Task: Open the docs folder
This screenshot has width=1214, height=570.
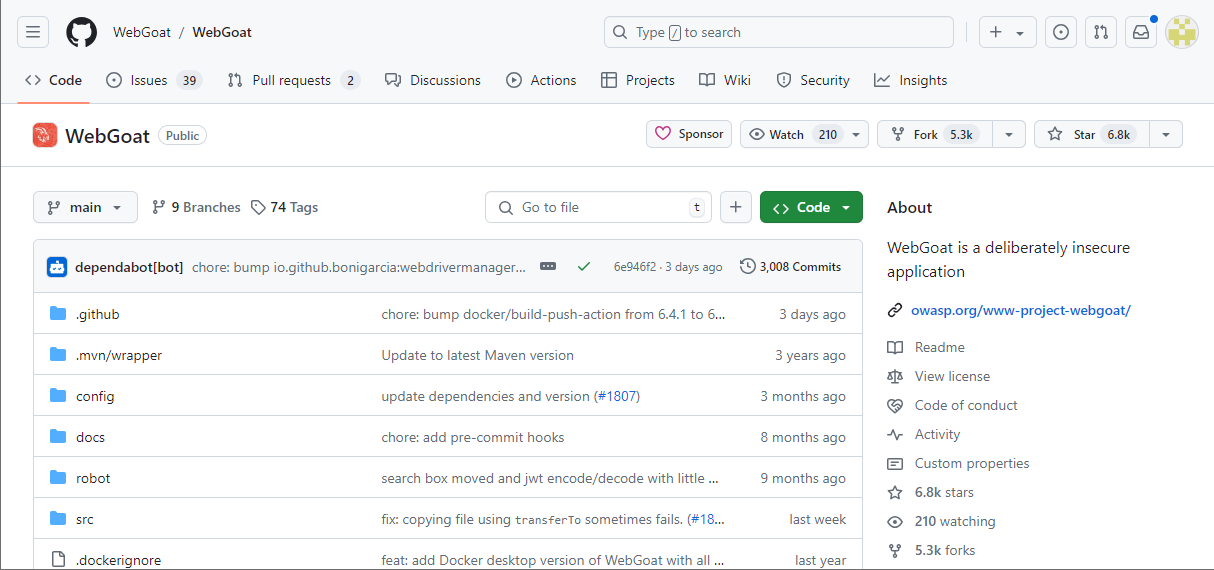Action: pyautogui.click(x=90, y=437)
